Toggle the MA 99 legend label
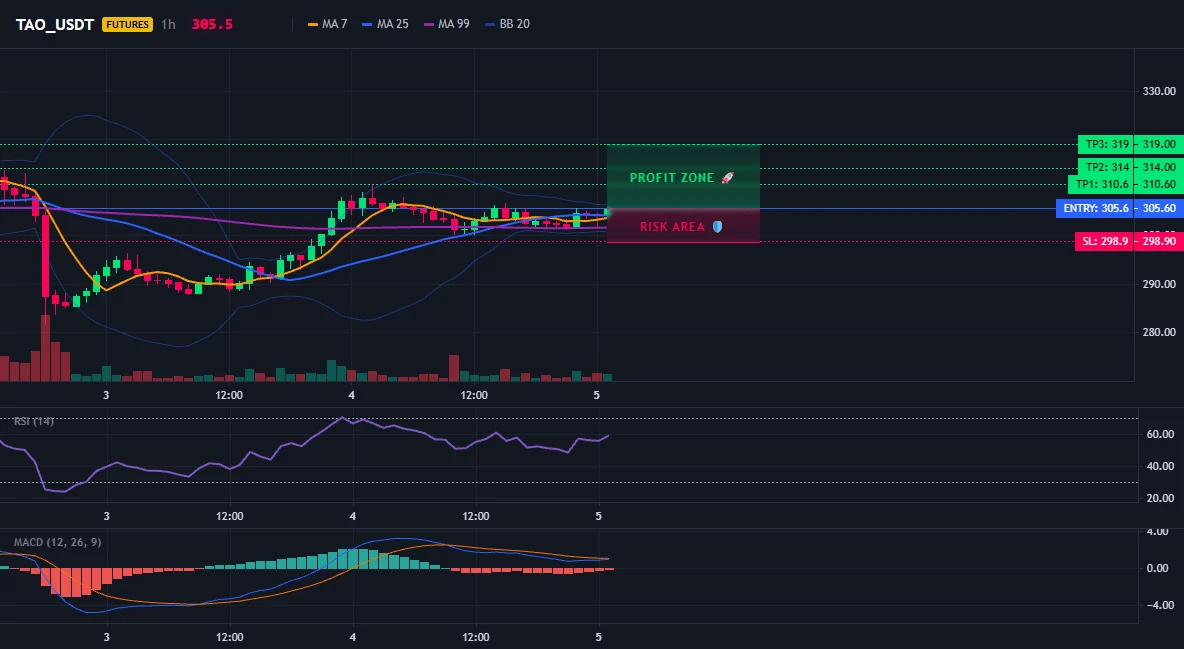This screenshot has width=1184, height=649. pos(454,24)
